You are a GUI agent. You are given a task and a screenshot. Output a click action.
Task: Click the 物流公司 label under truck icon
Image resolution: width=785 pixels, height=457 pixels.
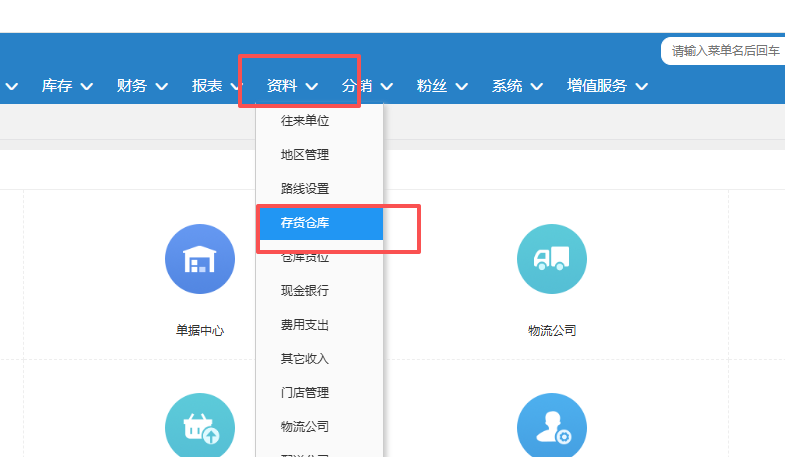(x=552, y=330)
